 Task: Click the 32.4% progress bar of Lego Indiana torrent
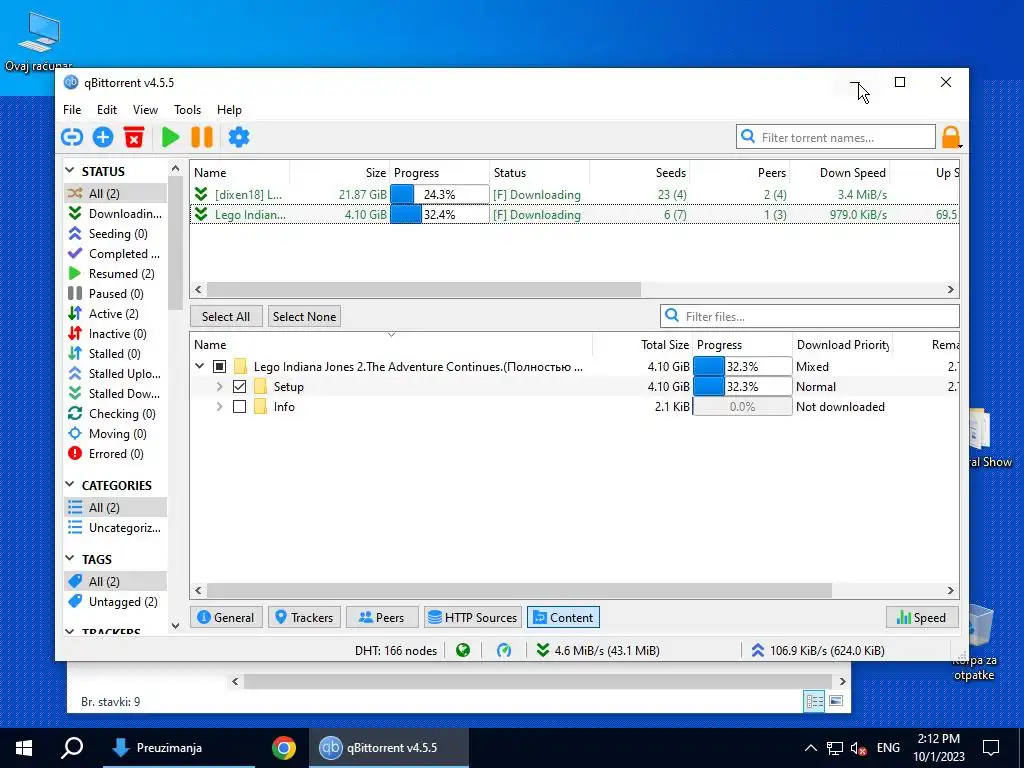pyautogui.click(x=440, y=214)
